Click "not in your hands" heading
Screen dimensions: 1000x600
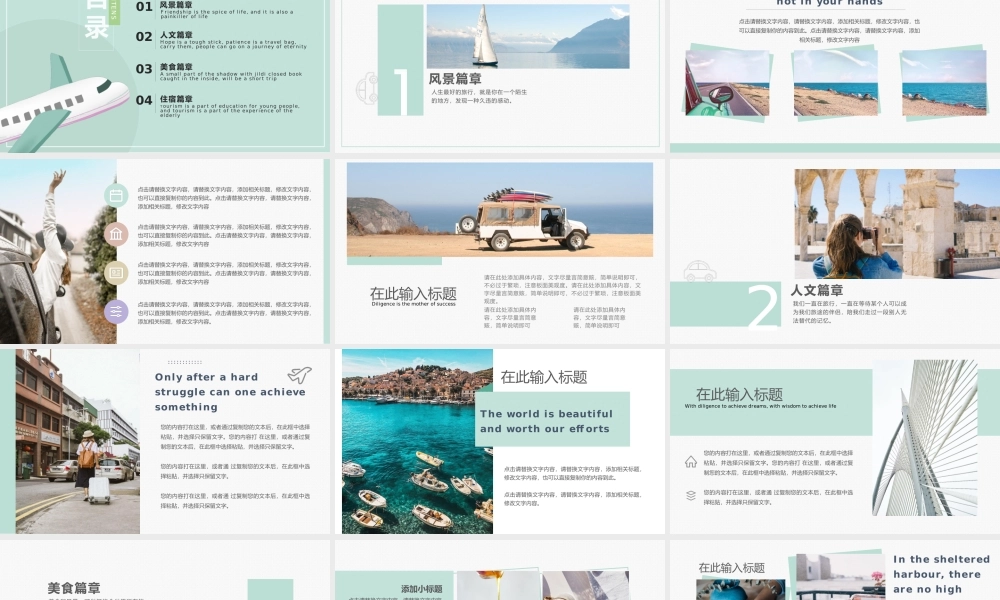830,3
